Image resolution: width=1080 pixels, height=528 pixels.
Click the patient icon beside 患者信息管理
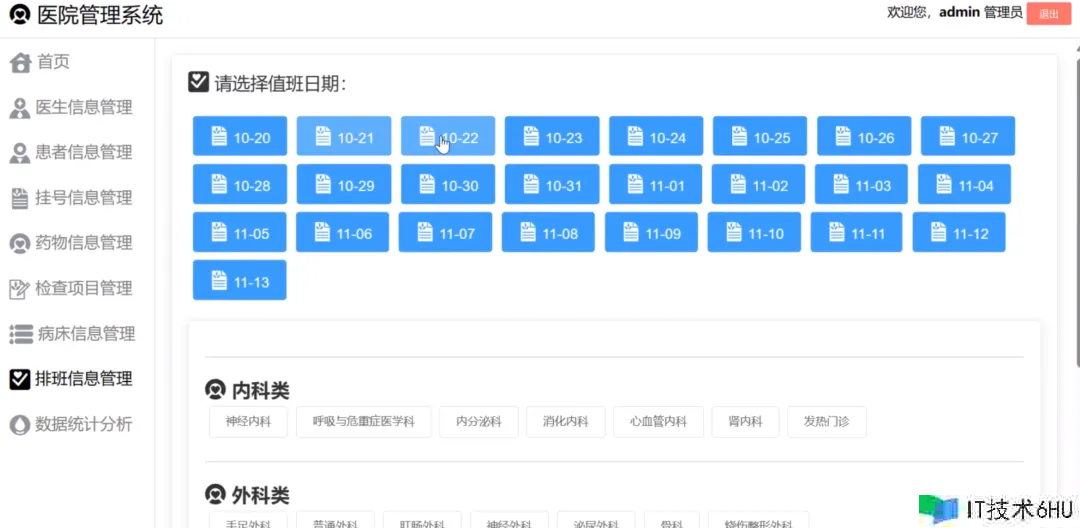tap(20, 153)
